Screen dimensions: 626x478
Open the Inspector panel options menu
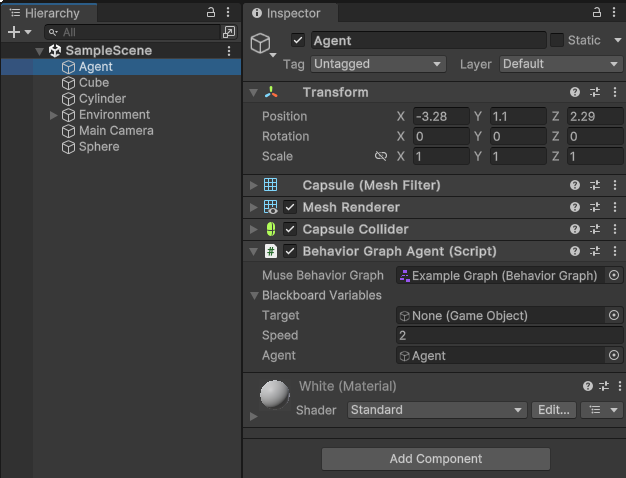pyautogui.click(x=614, y=12)
